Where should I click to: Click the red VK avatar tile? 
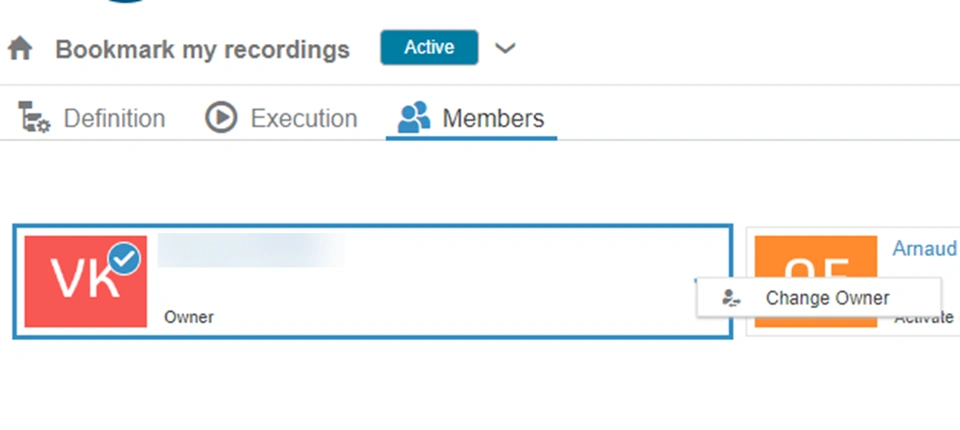click(86, 281)
